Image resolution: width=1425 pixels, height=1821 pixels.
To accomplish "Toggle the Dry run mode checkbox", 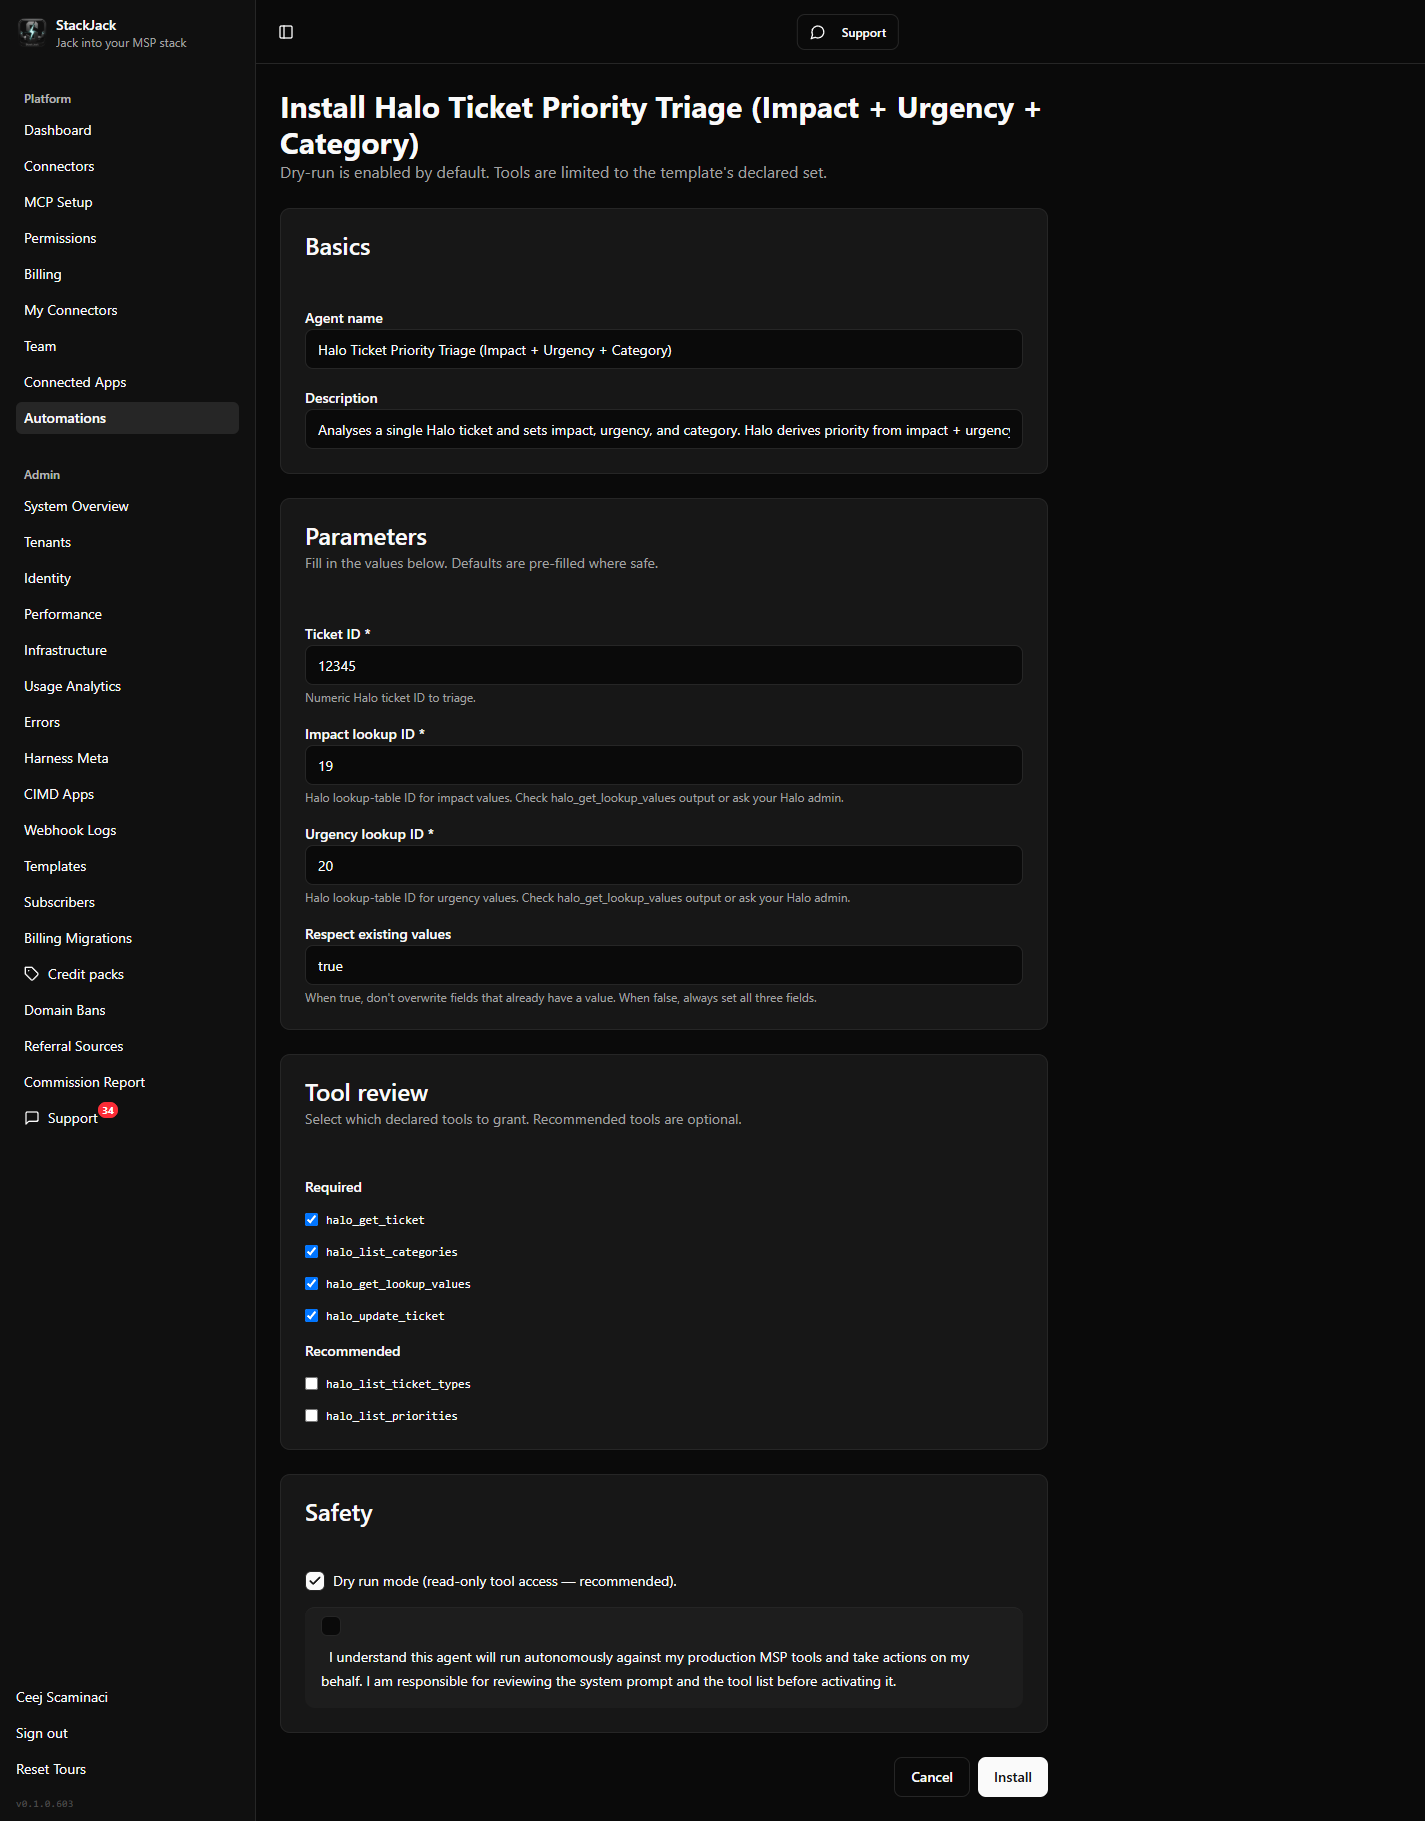I will point(315,1581).
